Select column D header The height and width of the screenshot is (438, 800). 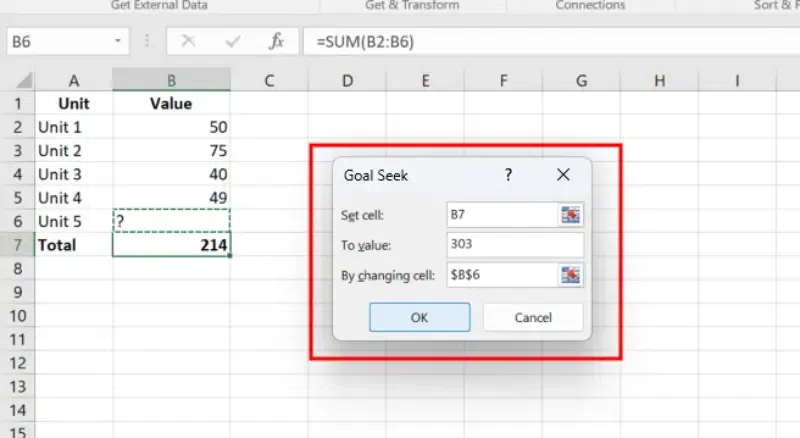[345, 80]
